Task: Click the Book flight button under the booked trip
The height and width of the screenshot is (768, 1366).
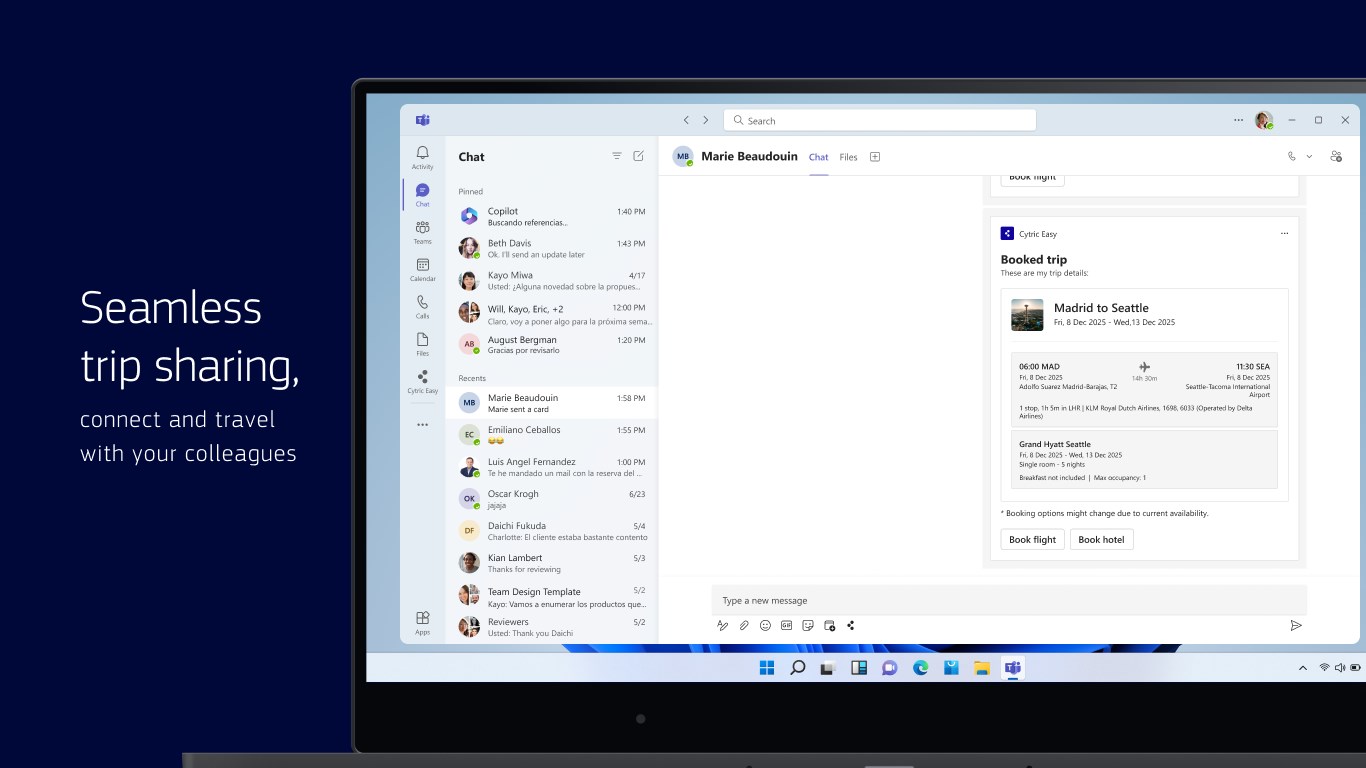Action: pyautogui.click(x=1032, y=539)
